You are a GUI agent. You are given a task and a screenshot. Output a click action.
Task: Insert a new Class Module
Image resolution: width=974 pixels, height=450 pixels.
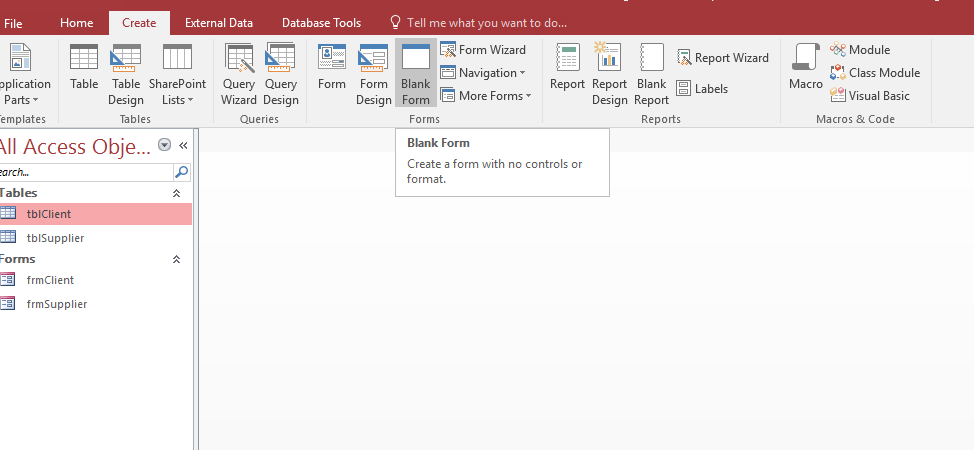(x=875, y=73)
